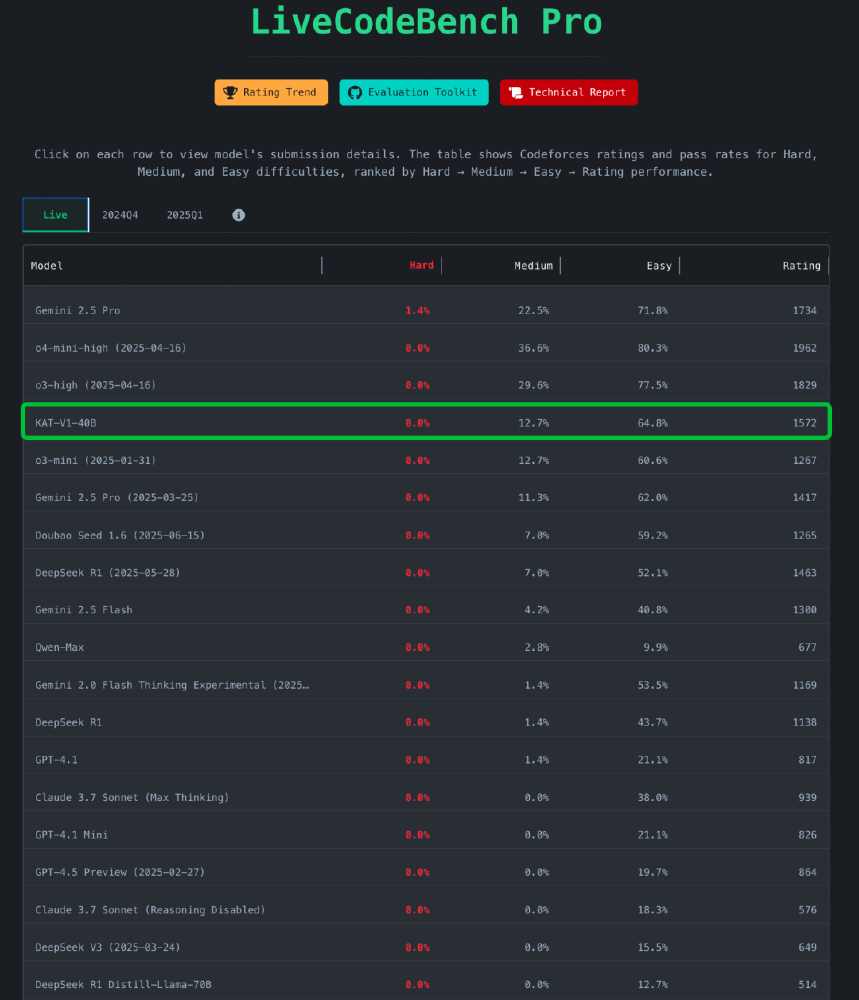The image size is (859, 1000).
Task: Click the document icon on Technical Report
Action: 516,92
